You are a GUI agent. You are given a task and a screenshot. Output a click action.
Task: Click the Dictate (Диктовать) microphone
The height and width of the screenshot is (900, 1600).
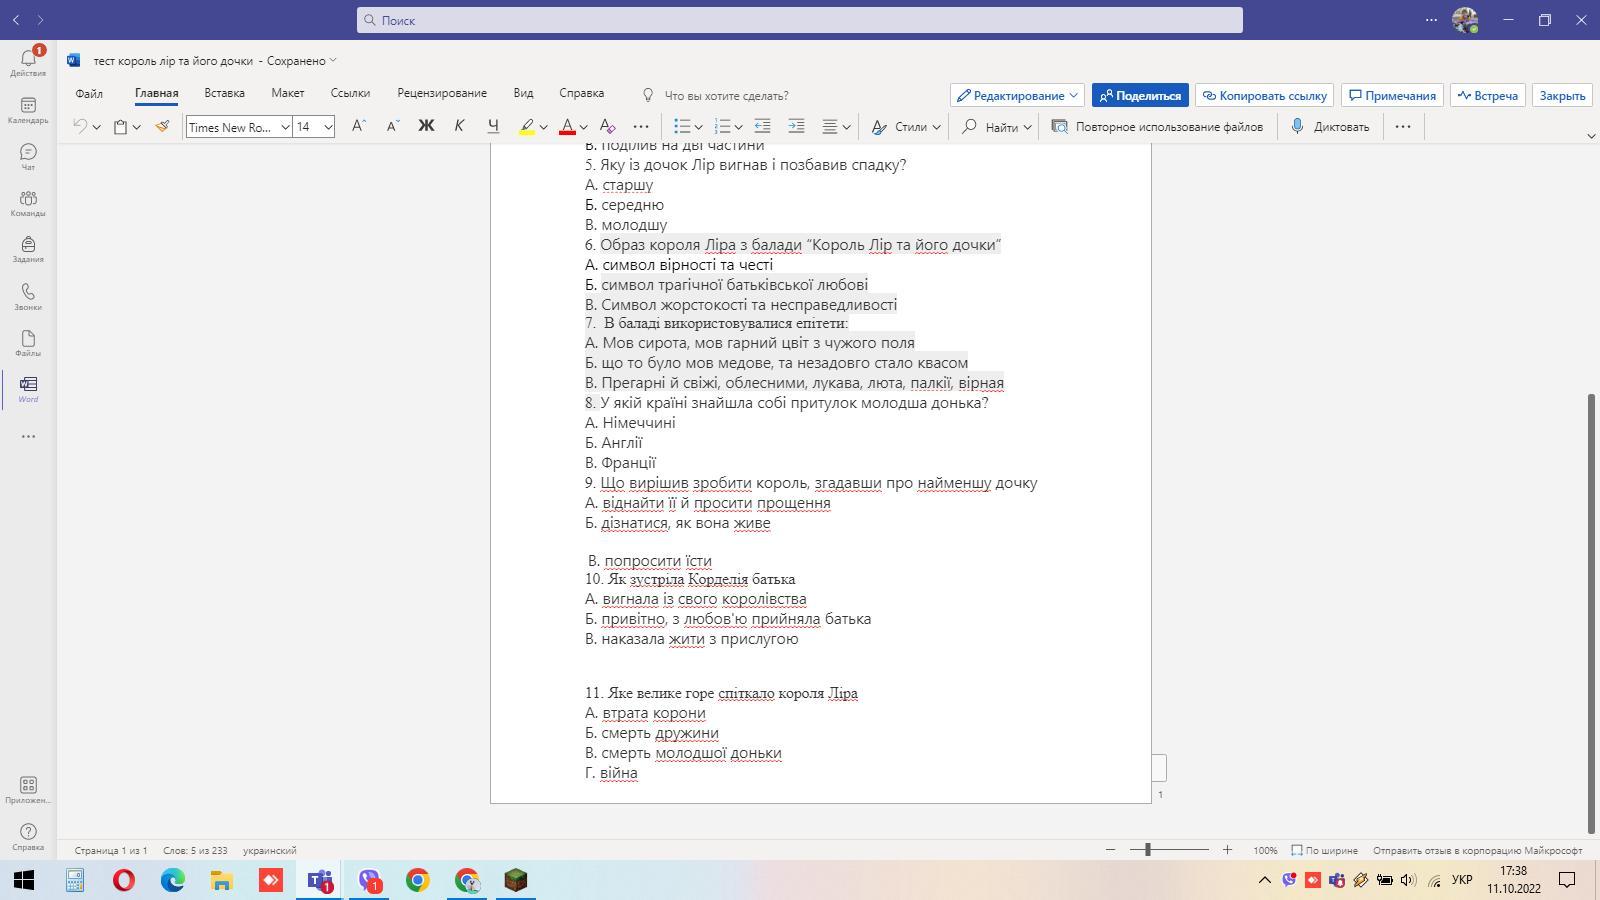point(1330,127)
